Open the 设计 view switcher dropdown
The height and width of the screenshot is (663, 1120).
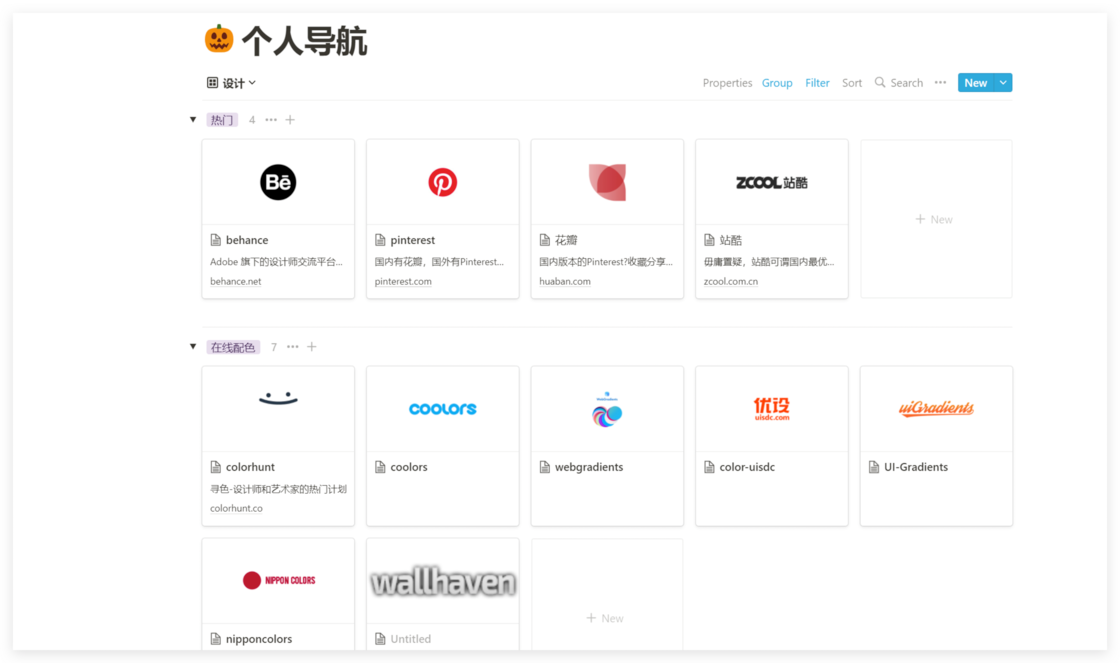(x=231, y=83)
